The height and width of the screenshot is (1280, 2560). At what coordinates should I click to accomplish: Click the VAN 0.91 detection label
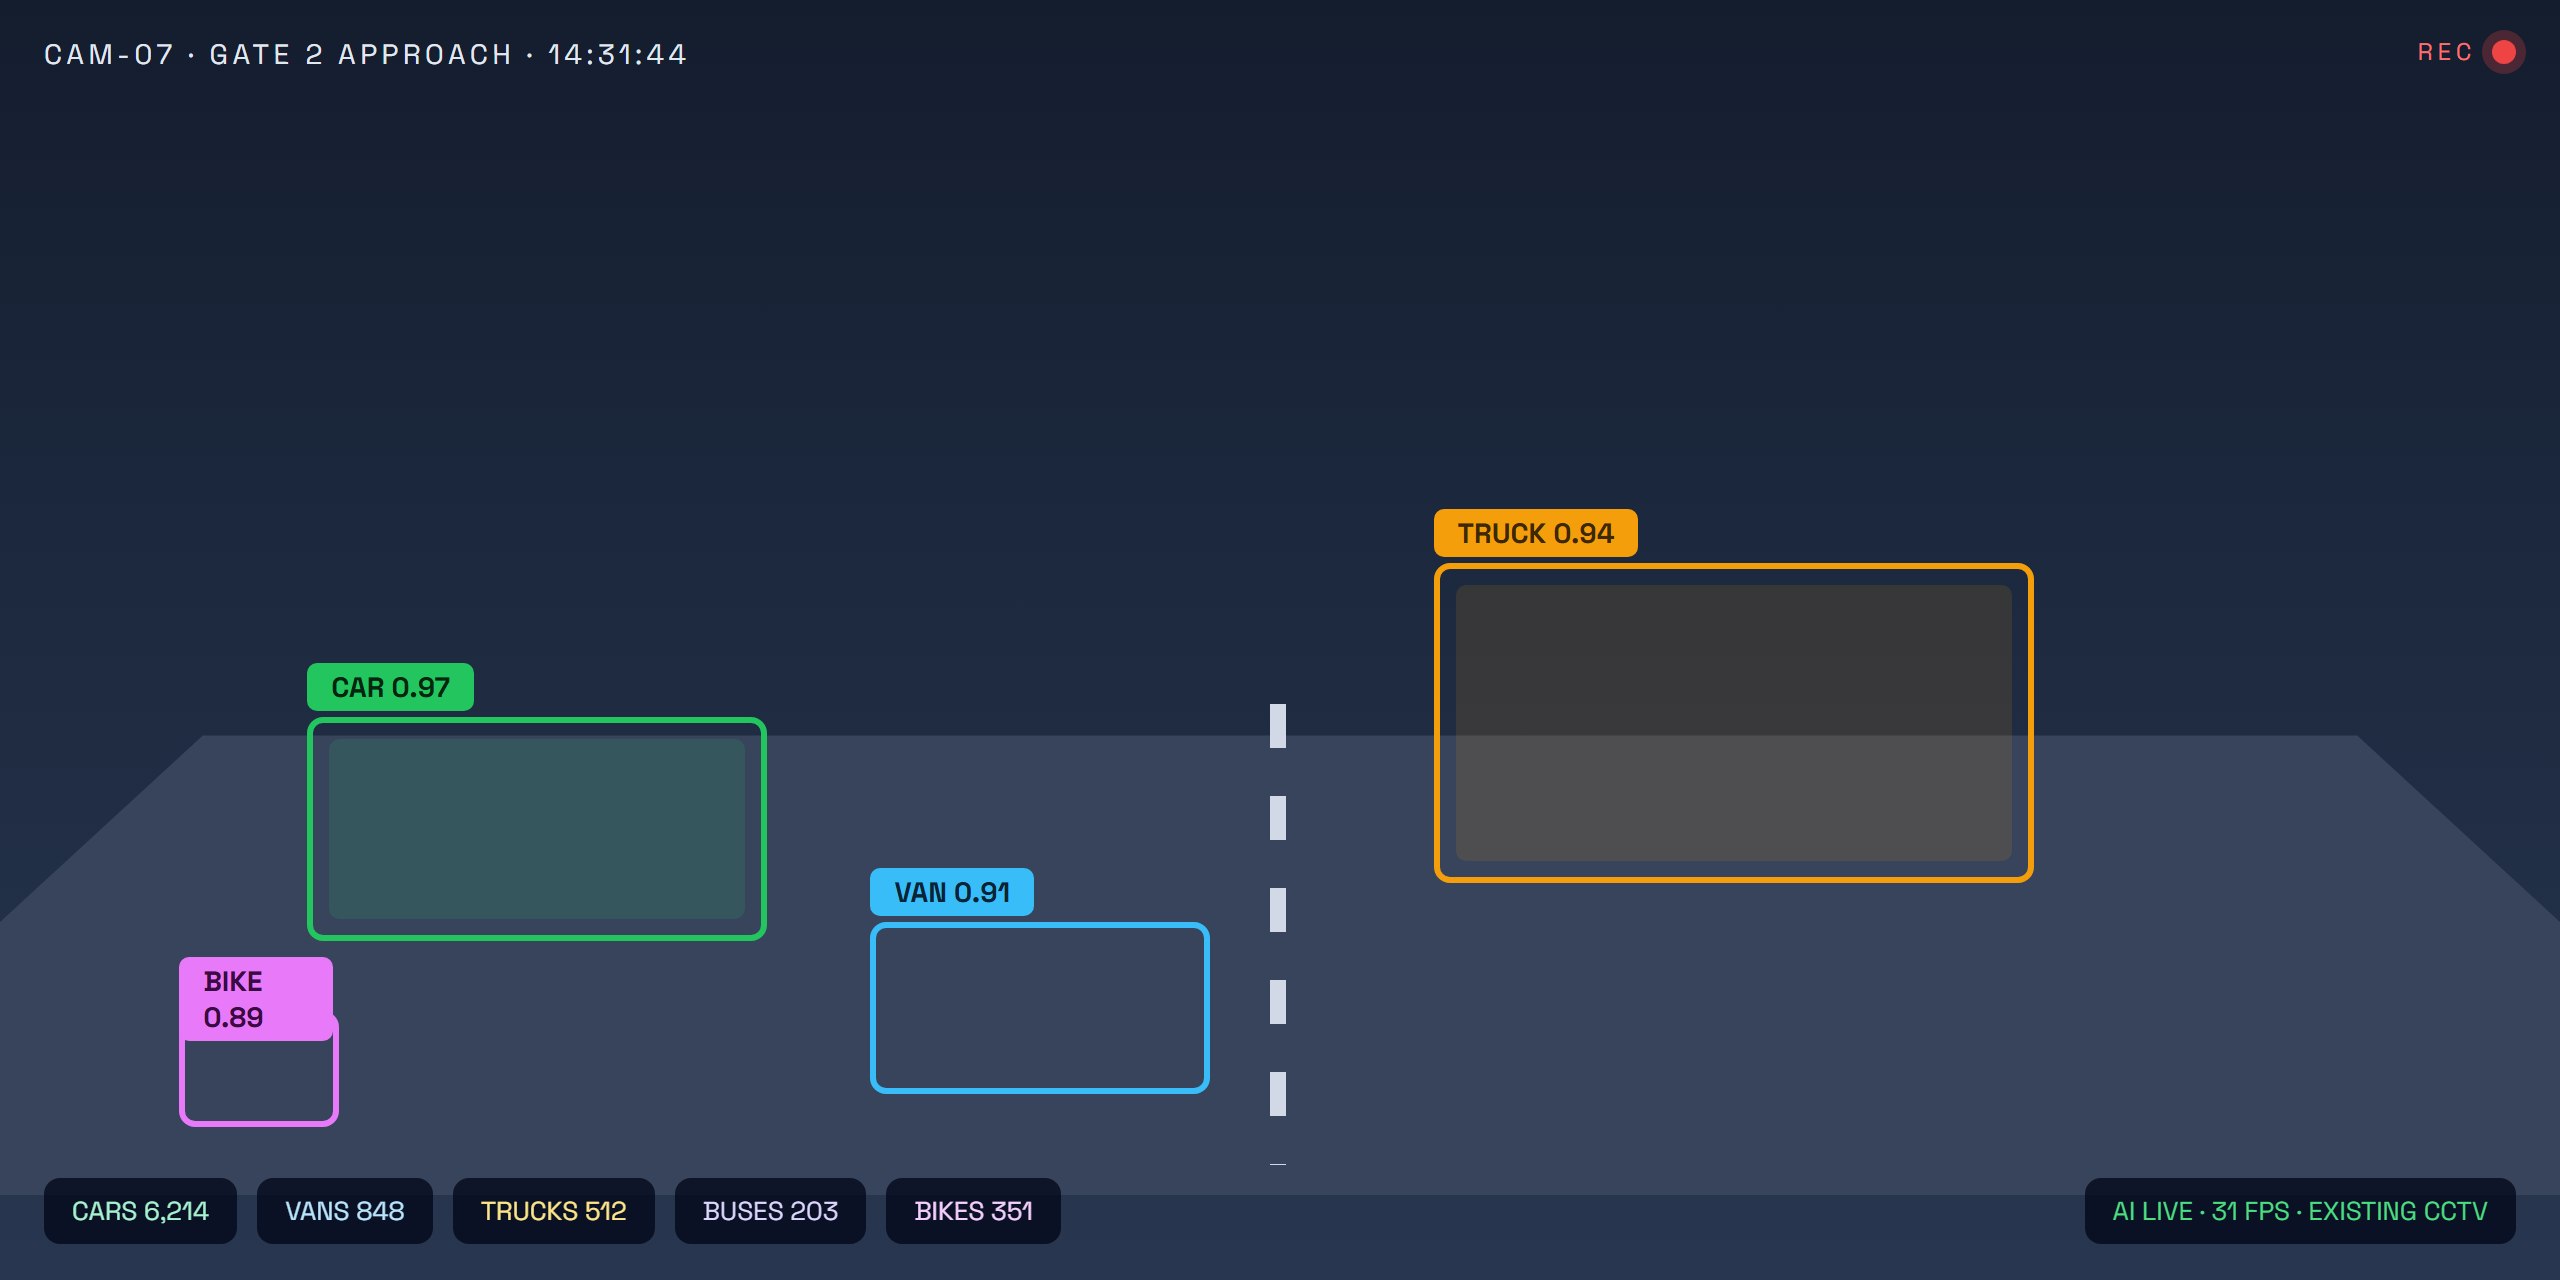point(952,892)
